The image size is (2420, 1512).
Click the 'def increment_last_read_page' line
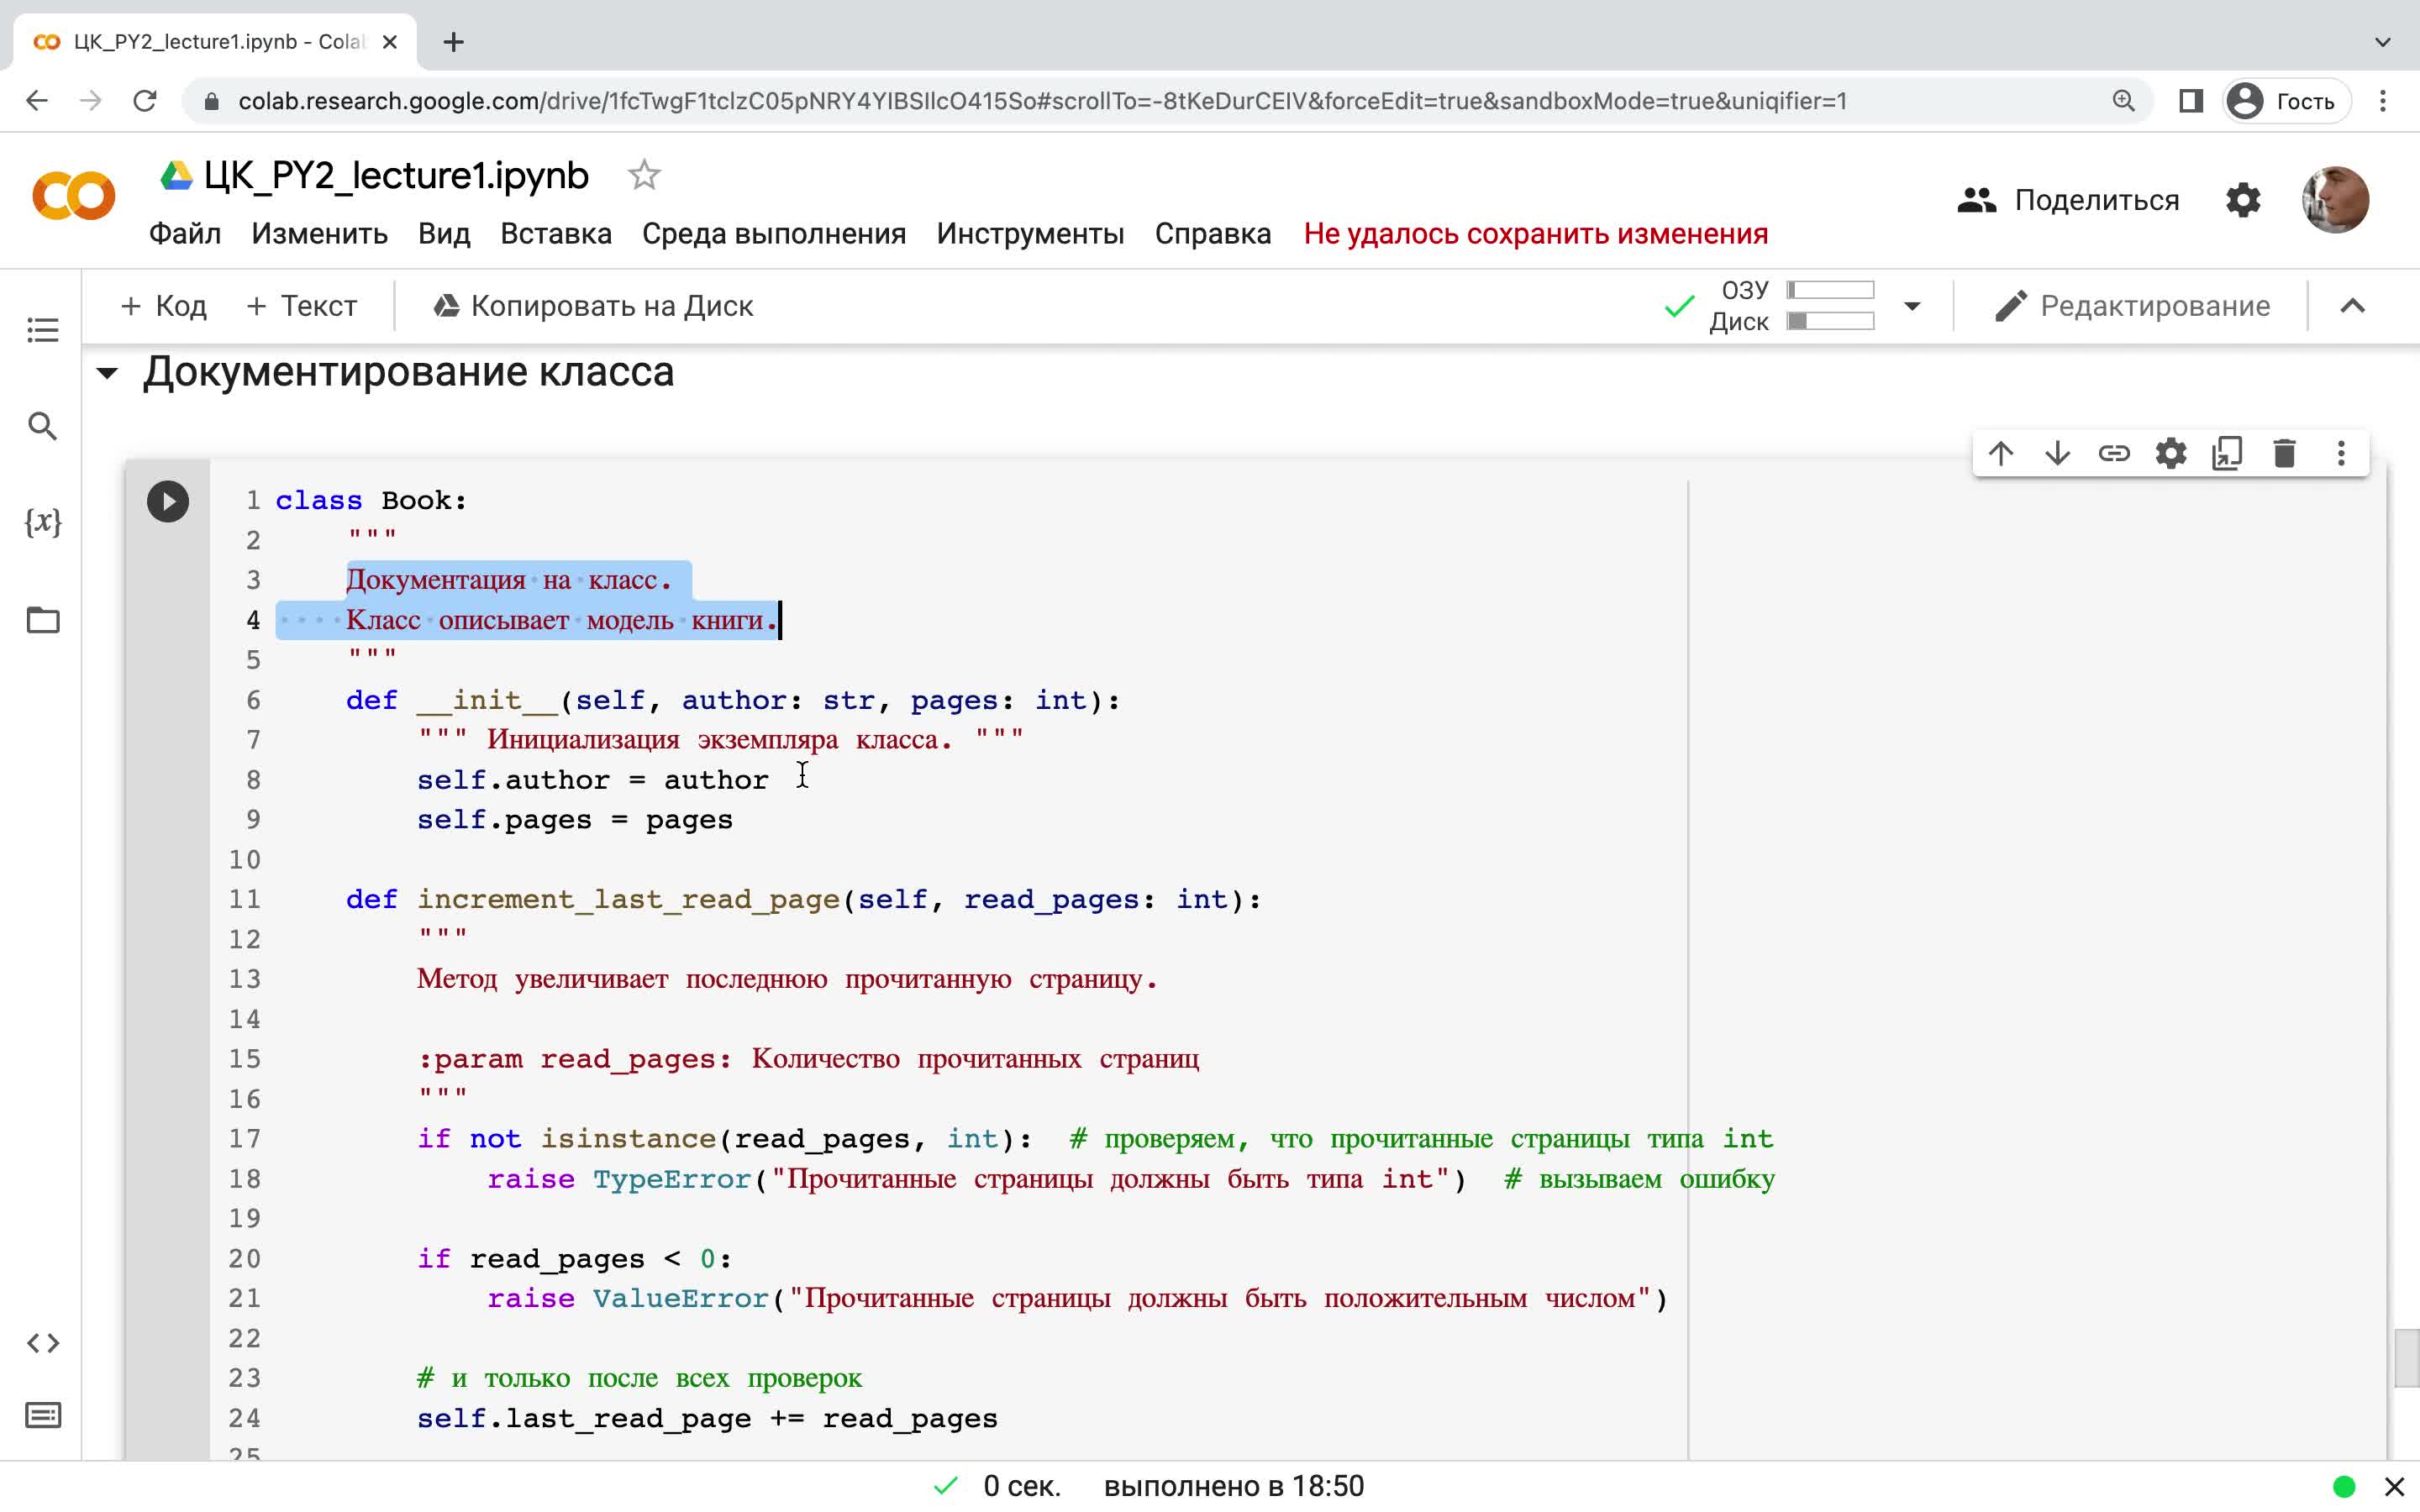(804, 900)
